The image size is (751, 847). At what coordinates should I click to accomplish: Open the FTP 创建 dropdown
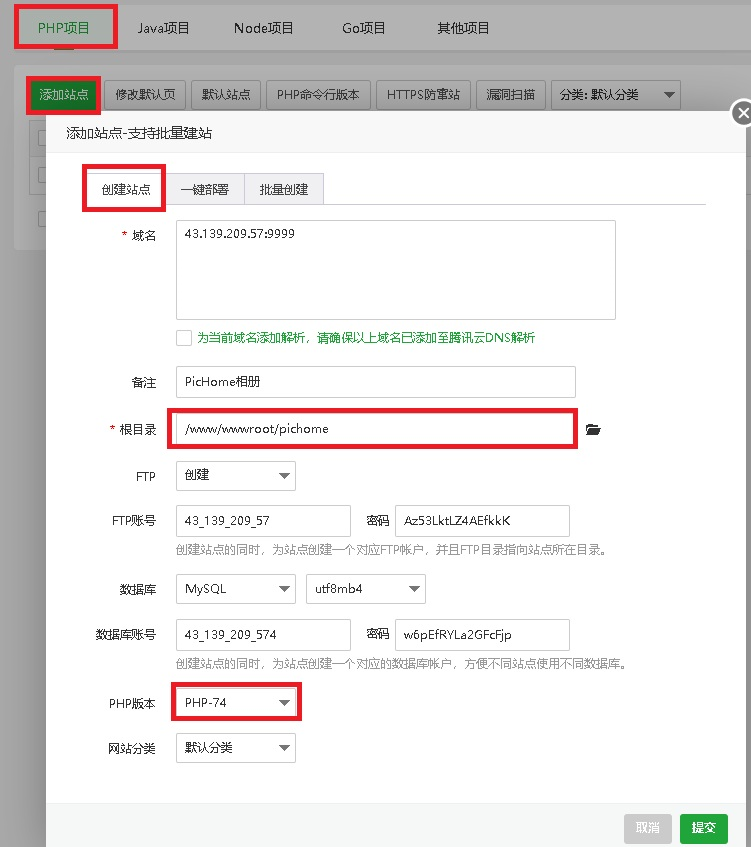pos(236,476)
